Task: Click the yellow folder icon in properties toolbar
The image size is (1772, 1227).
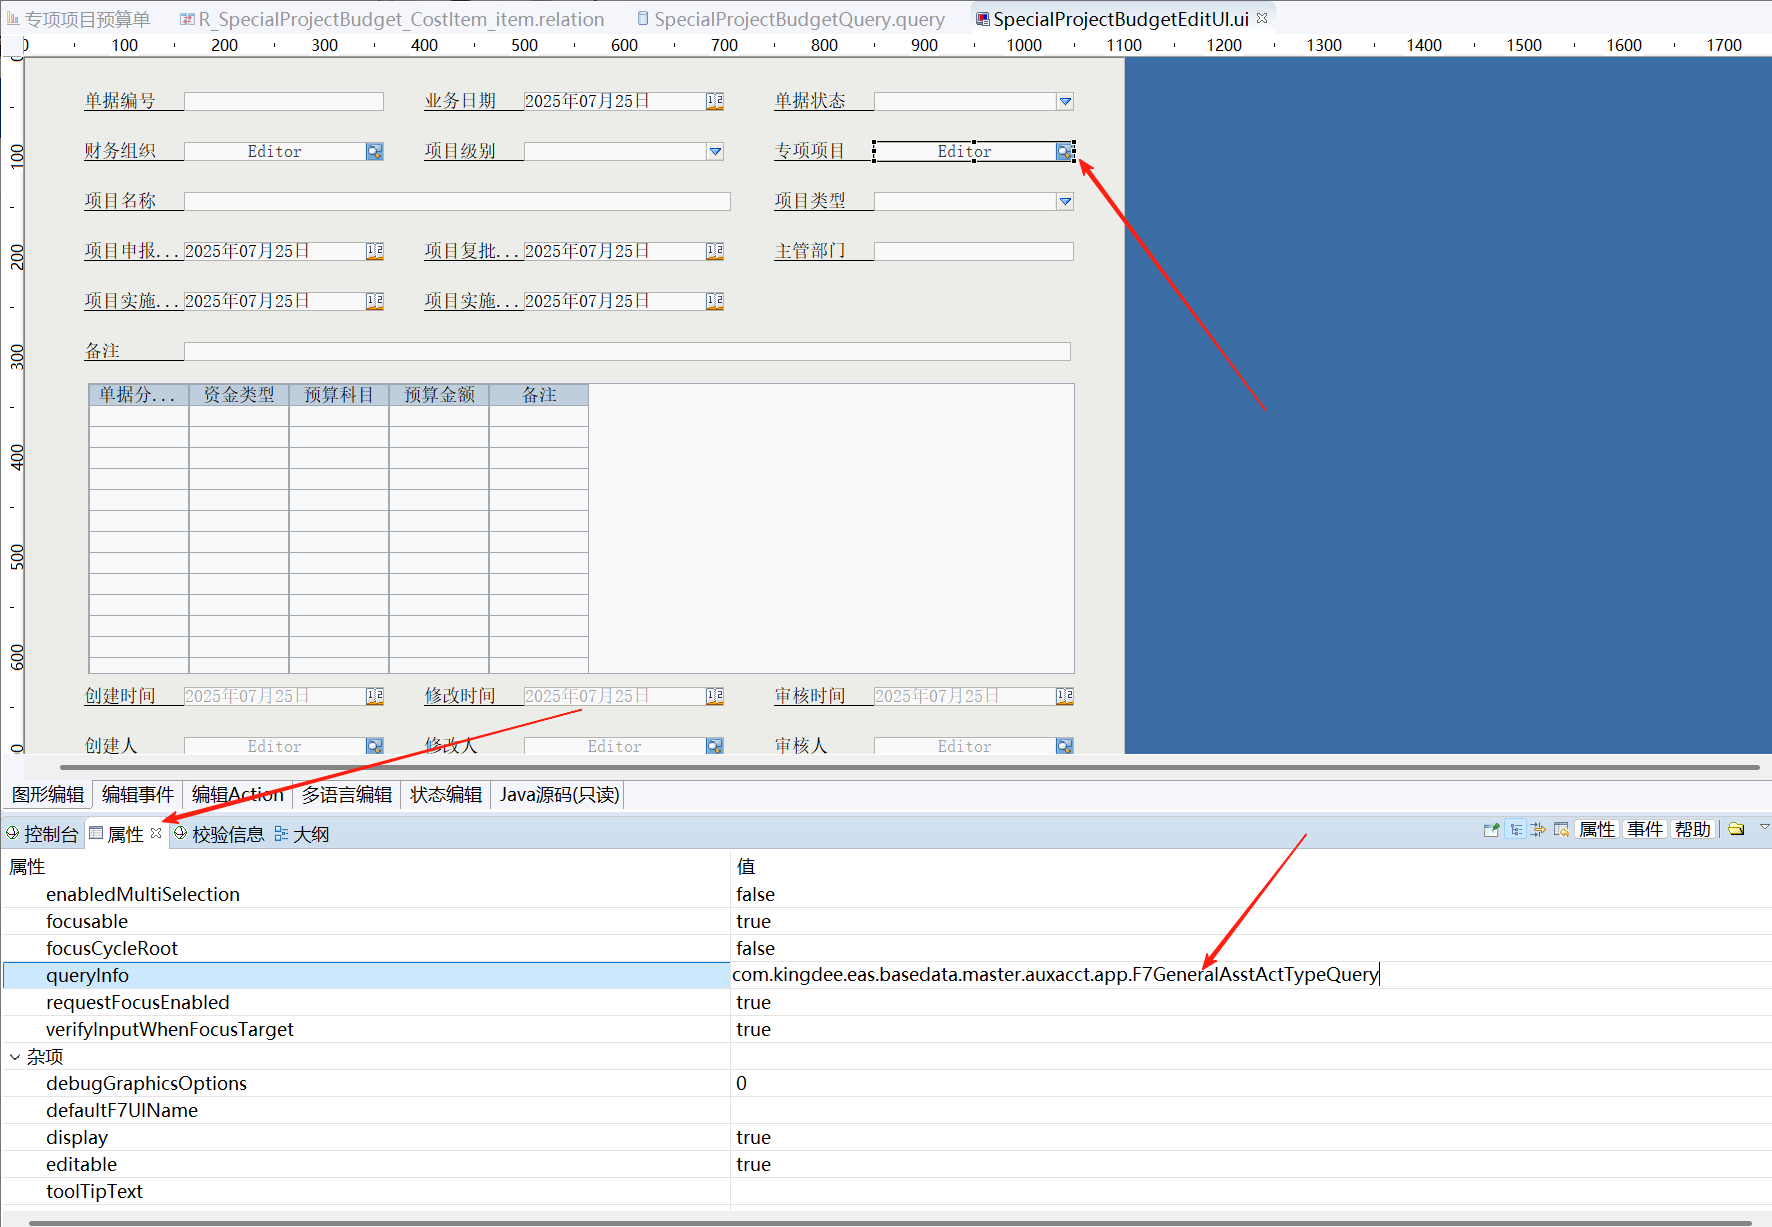Action: click(x=1736, y=829)
